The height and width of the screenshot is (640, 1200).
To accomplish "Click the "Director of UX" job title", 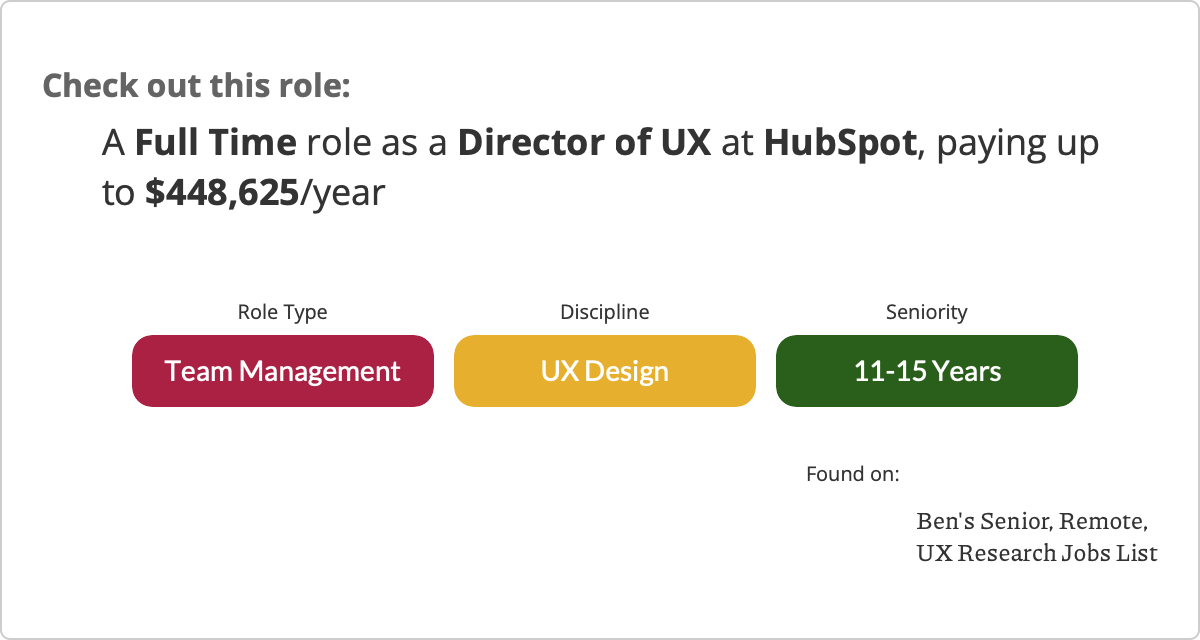I will (x=584, y=143).
